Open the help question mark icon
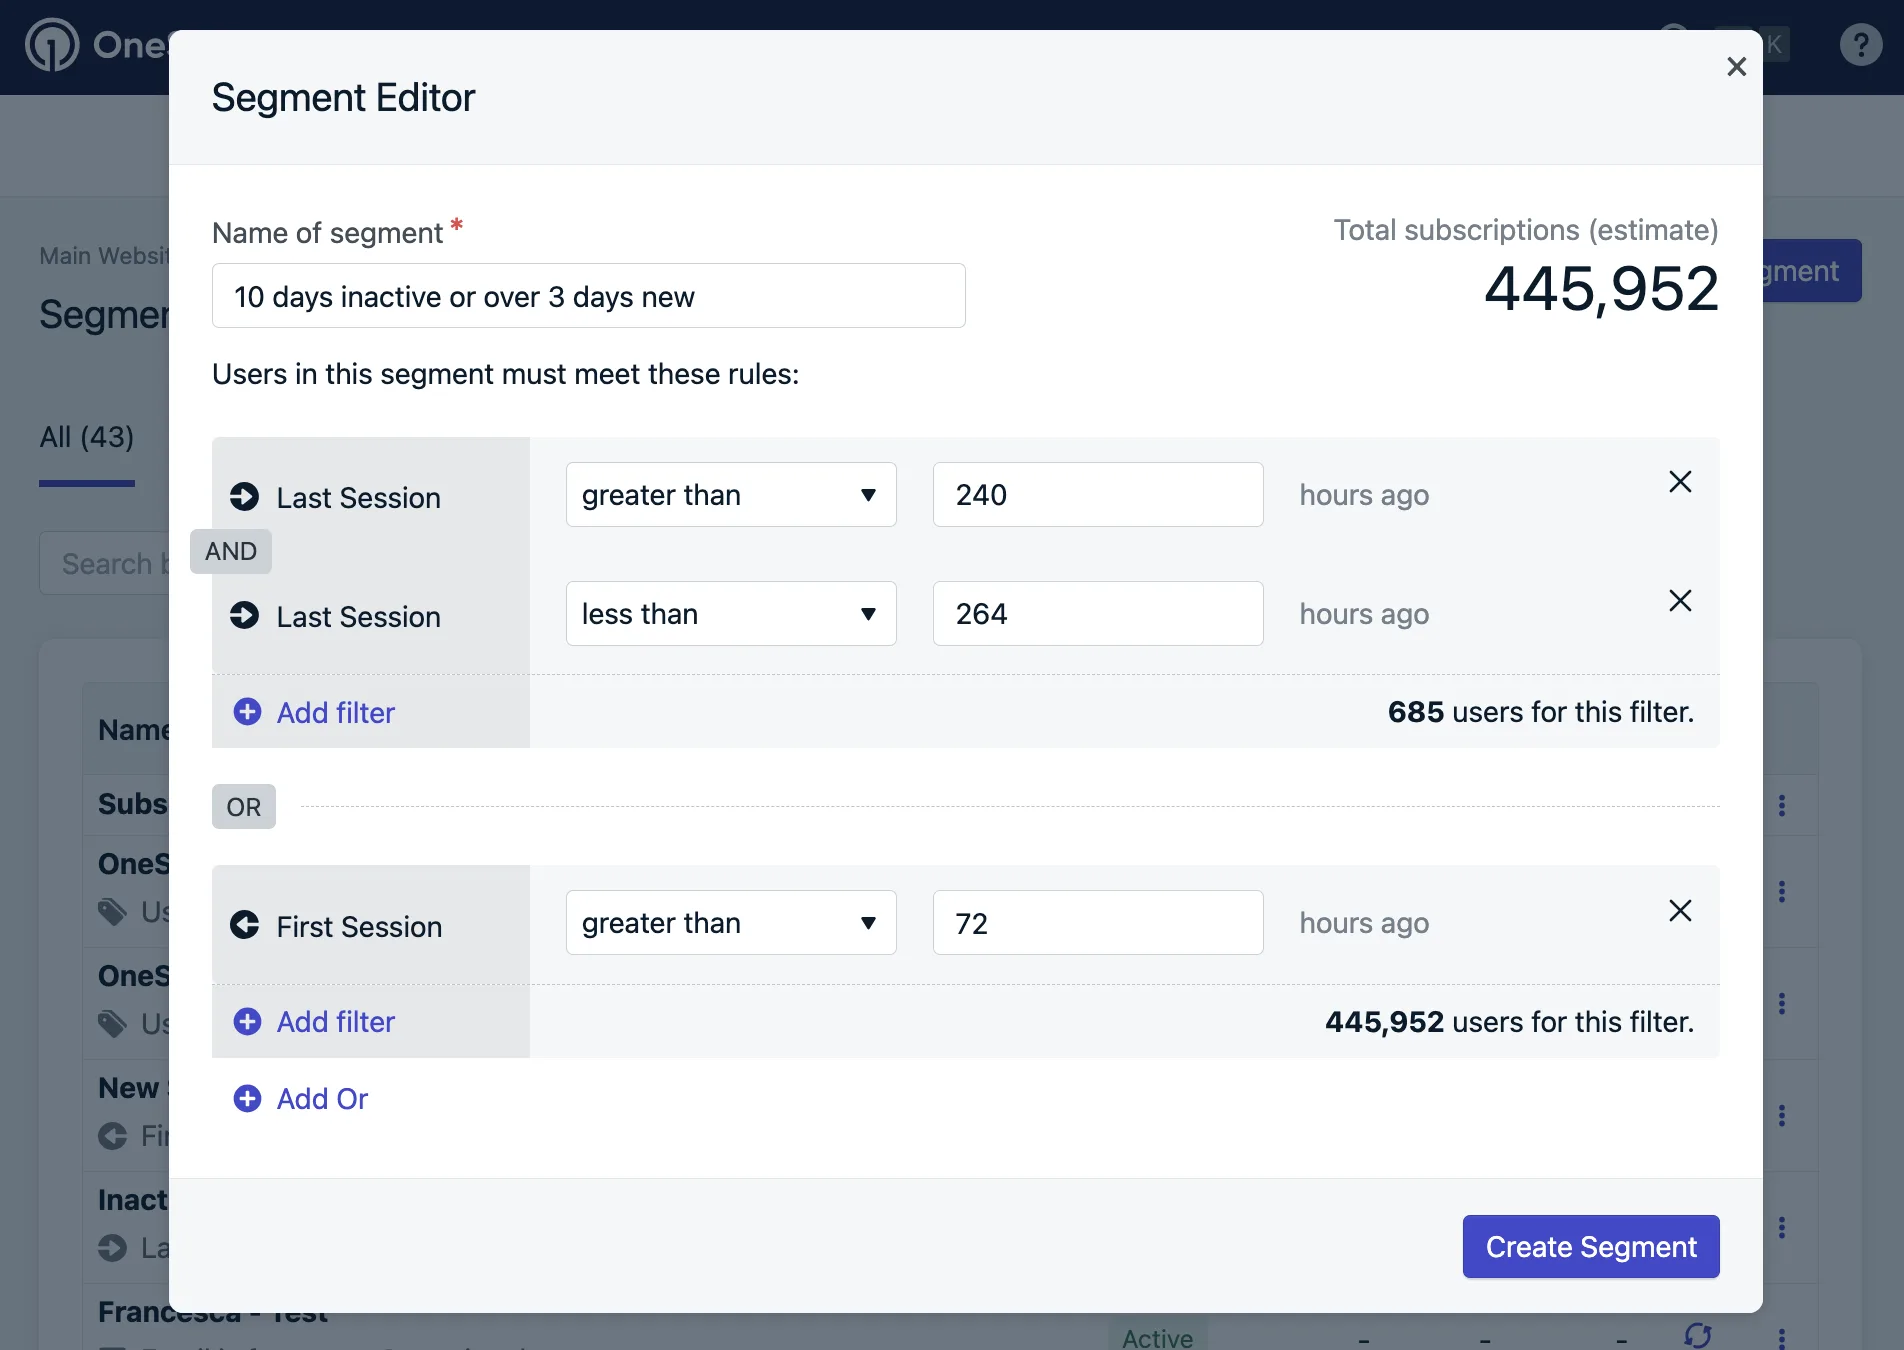 [x=1859, y=45]
